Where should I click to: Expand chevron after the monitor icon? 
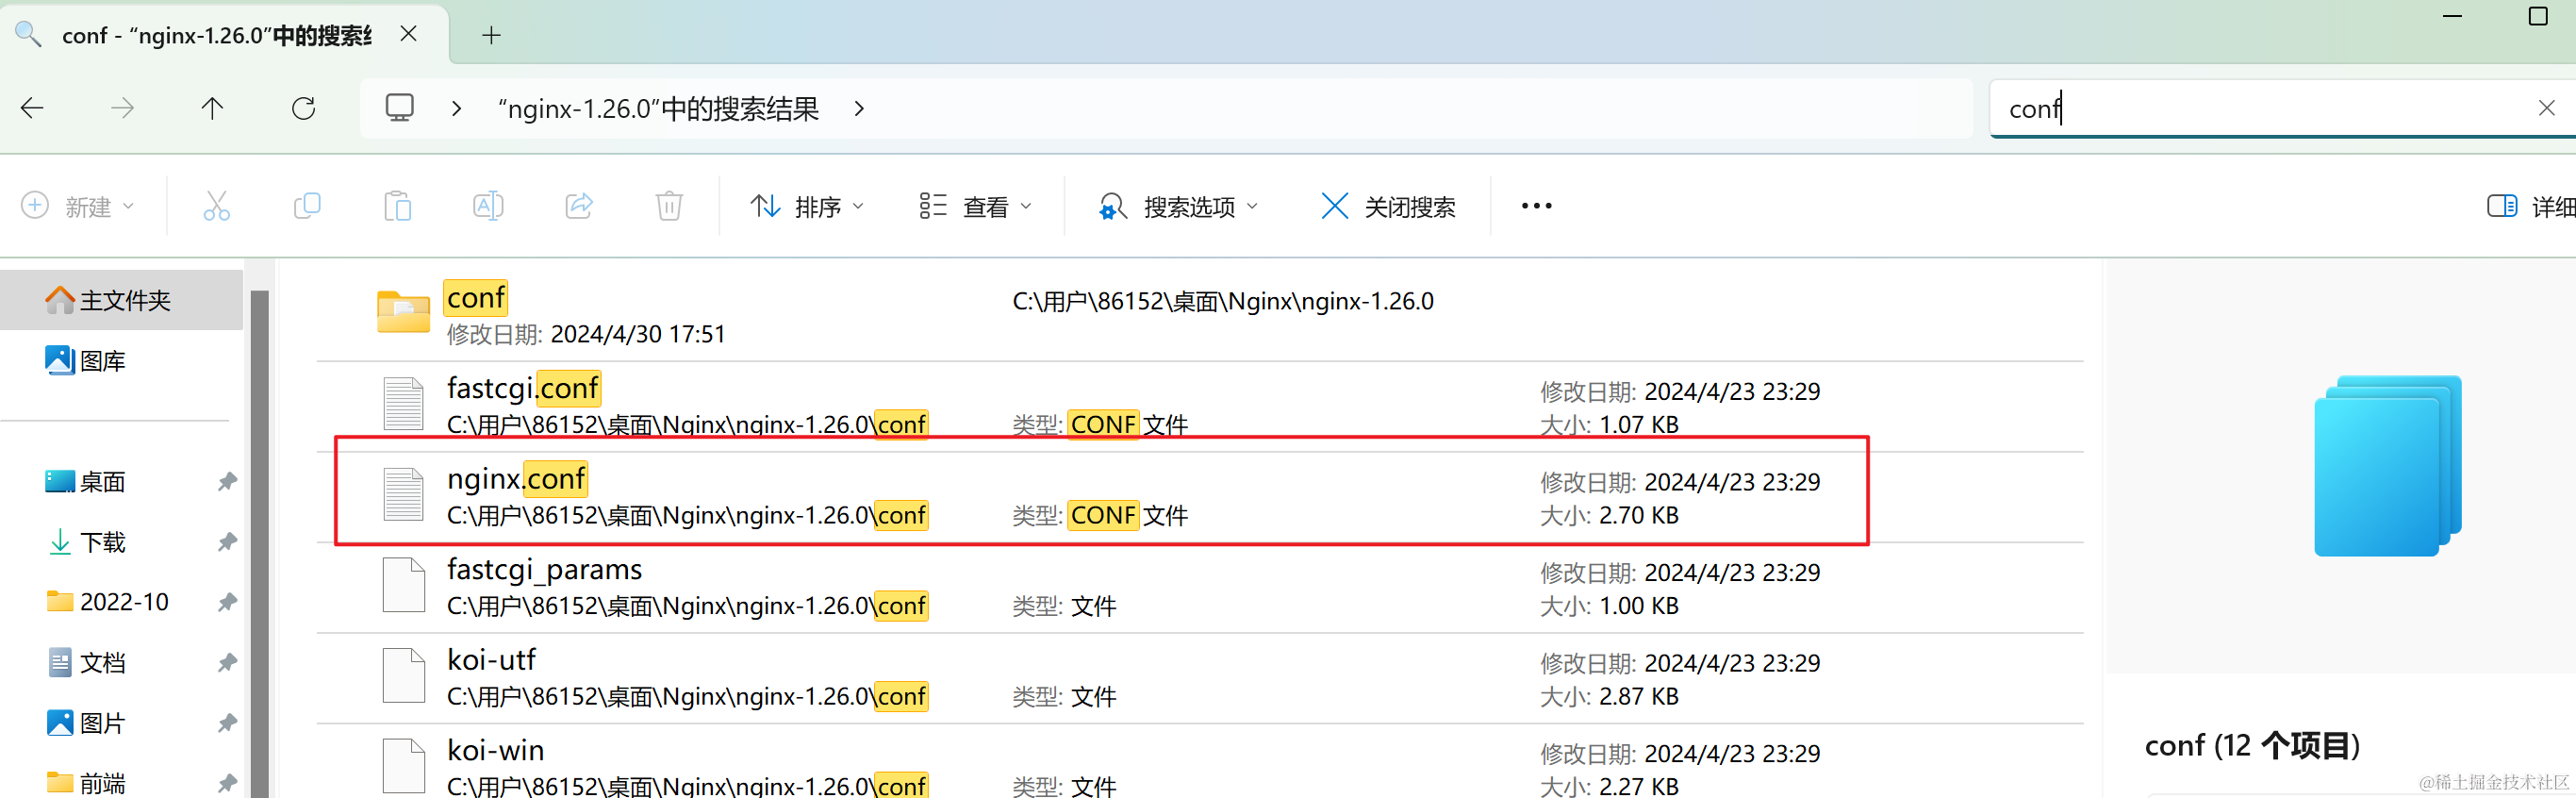(456, 108)
